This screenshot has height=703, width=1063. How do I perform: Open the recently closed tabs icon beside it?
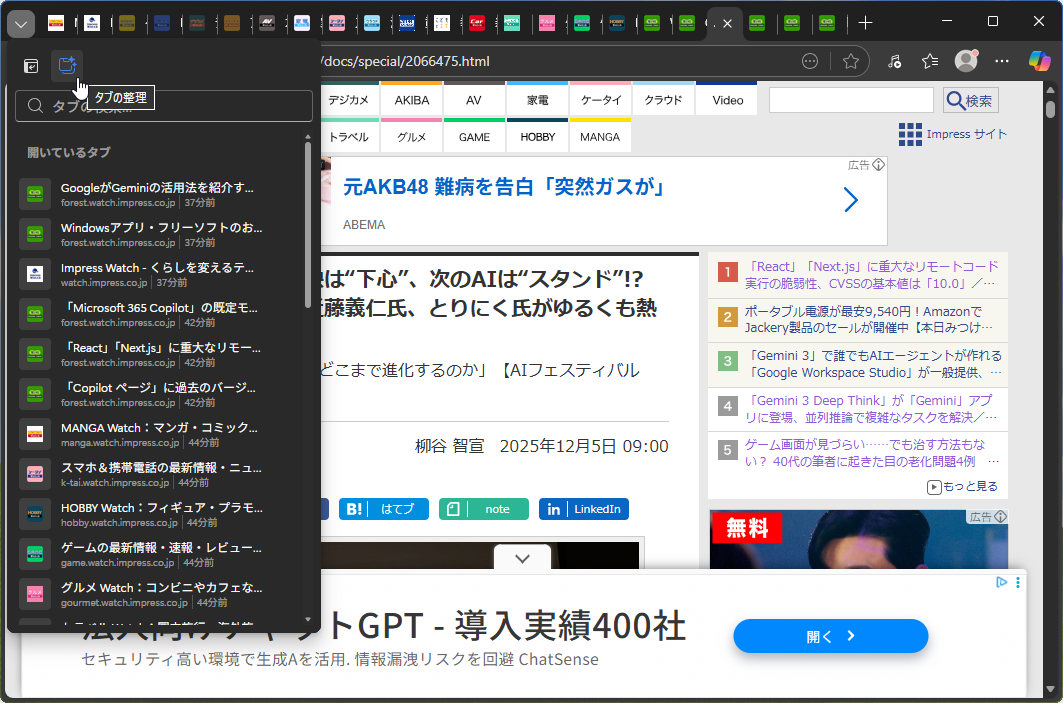pyautogui.click(x=30, y=64)
